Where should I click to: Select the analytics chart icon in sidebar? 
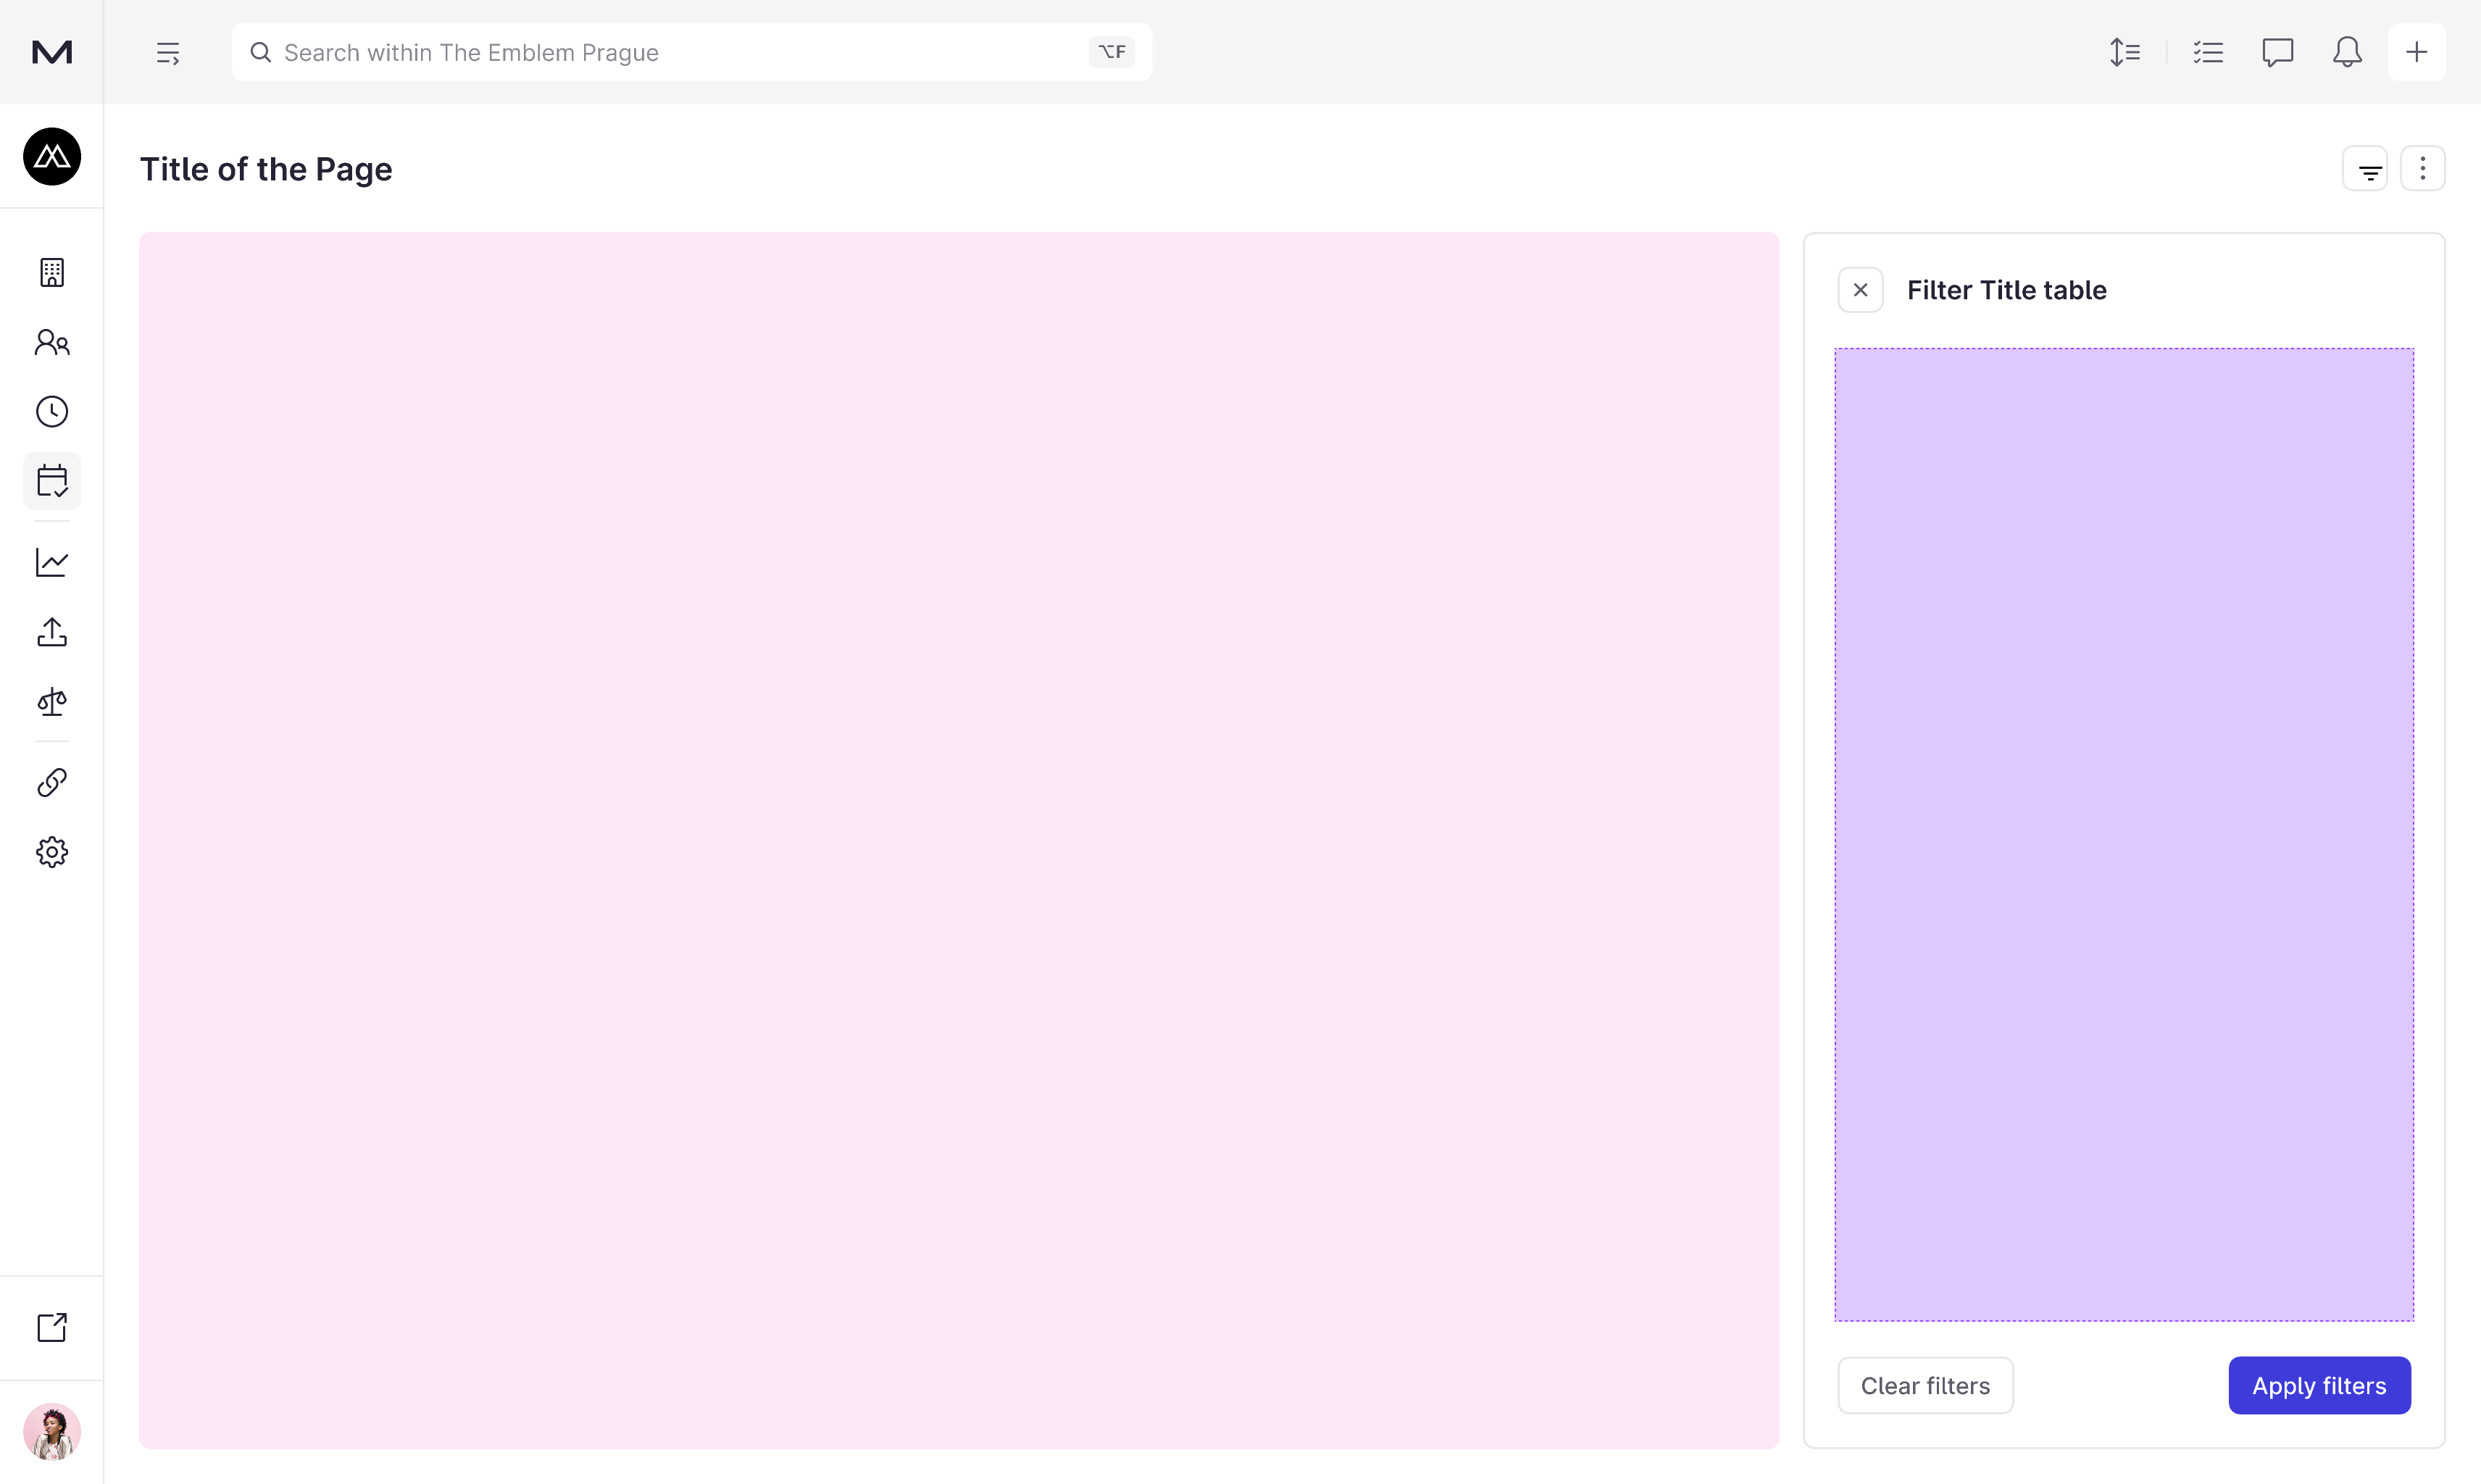(51, 562)
